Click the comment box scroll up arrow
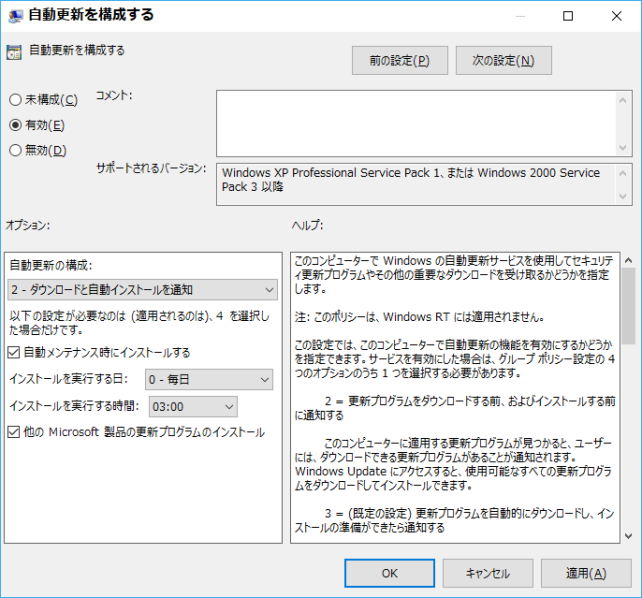Screen dimensions: 642x598 tap(623, 100)
